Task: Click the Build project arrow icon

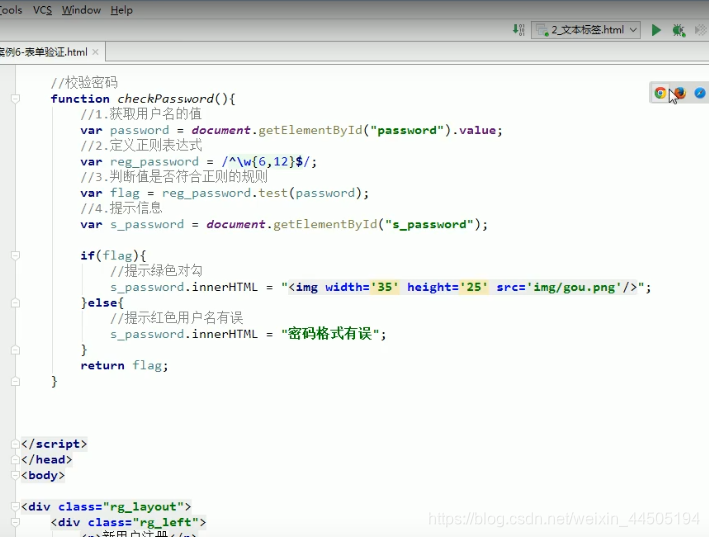Action: pyautogui.click(x=518, y=30)
